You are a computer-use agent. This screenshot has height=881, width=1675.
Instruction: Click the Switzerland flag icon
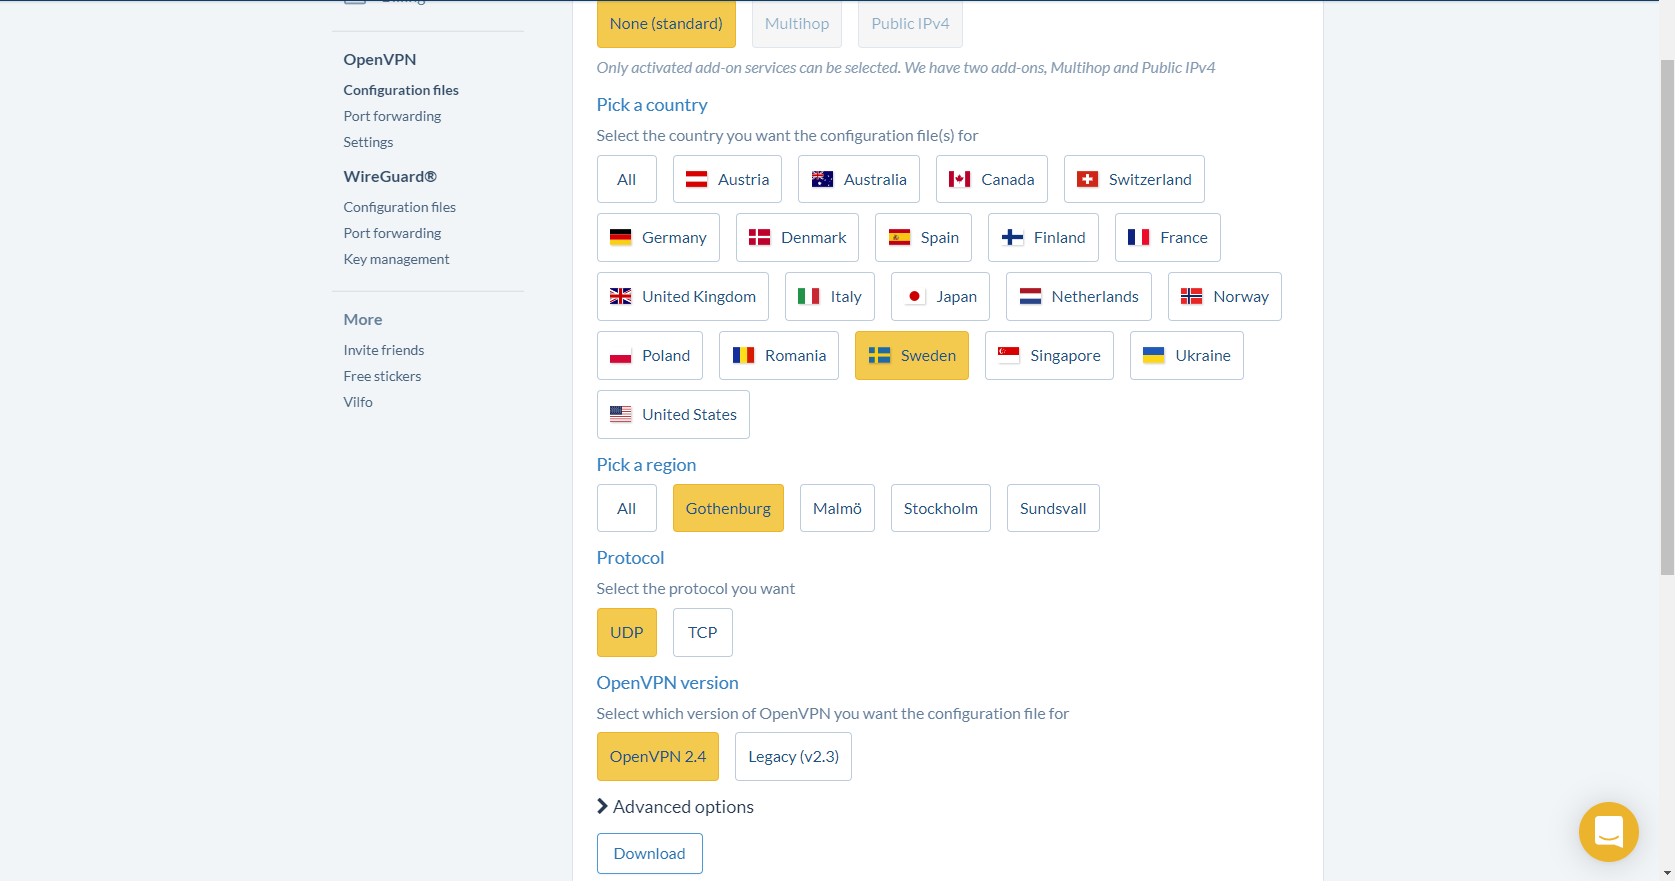click(x=1087, y=179)
